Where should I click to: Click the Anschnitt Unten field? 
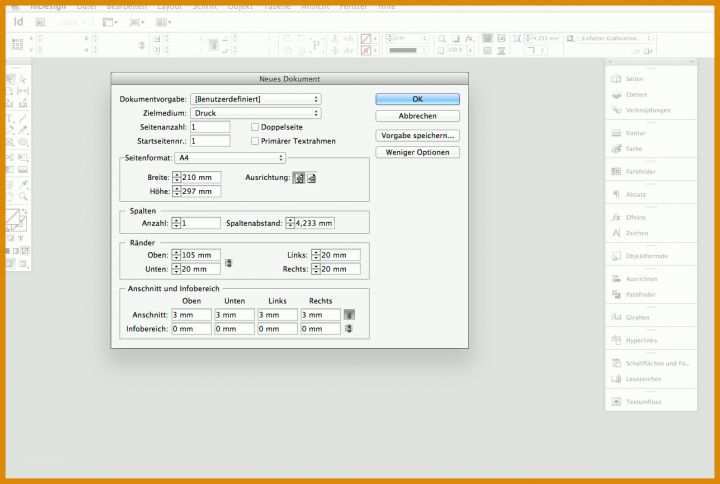coord(234,315)
